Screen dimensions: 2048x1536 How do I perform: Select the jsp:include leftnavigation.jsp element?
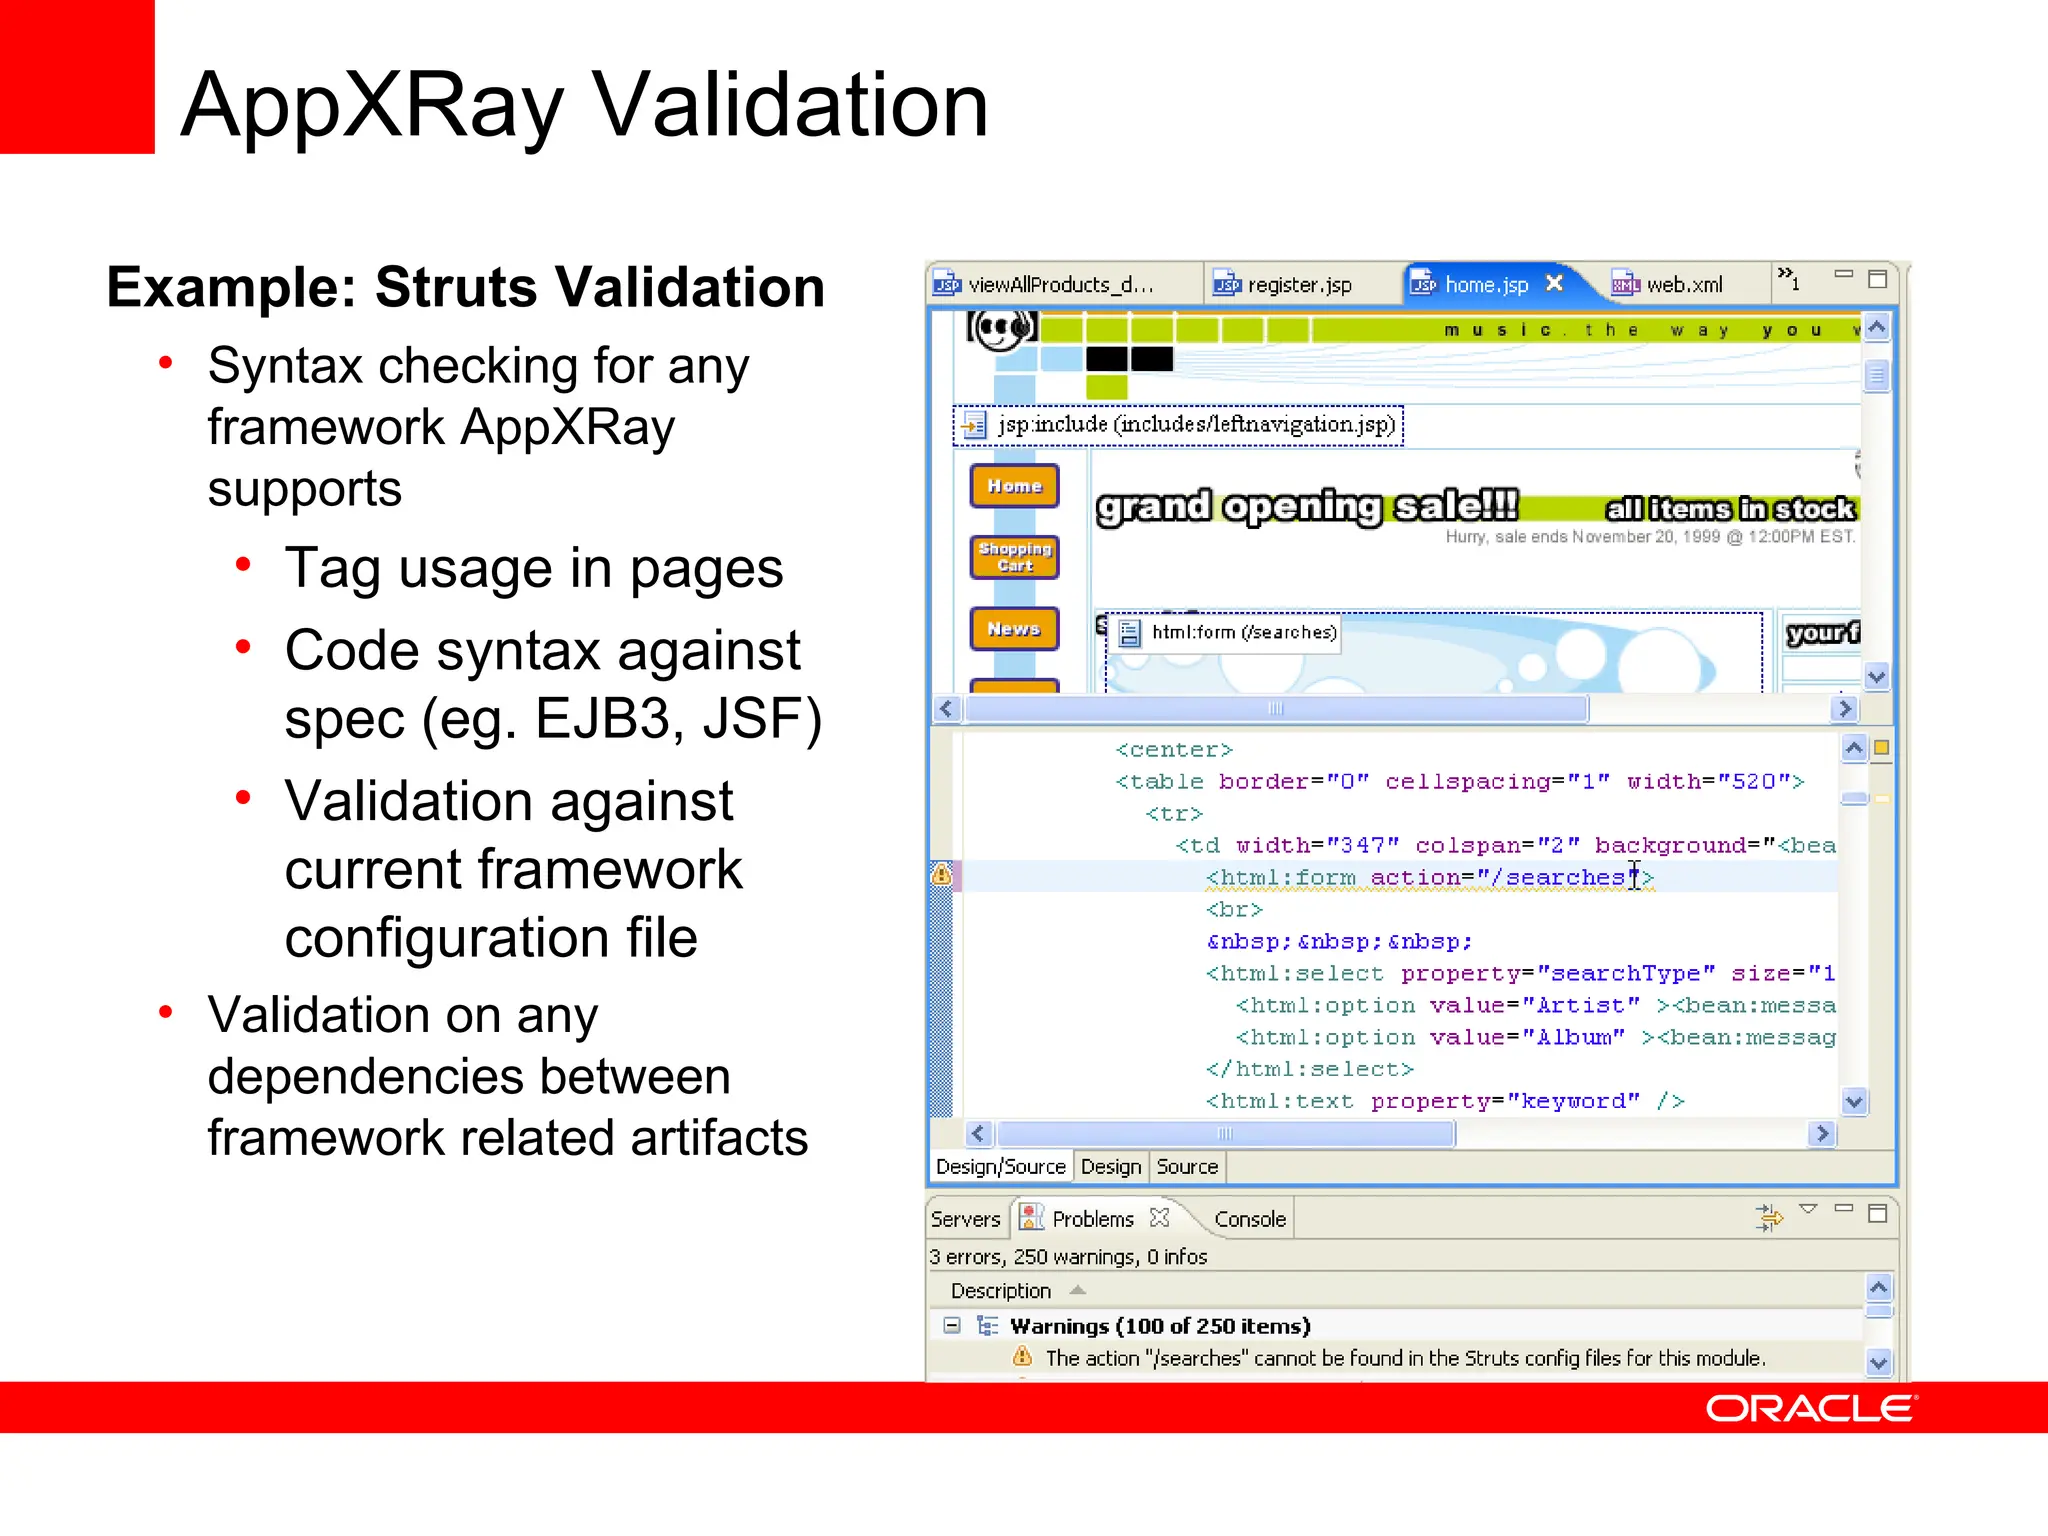click(x=1178, y=425)
